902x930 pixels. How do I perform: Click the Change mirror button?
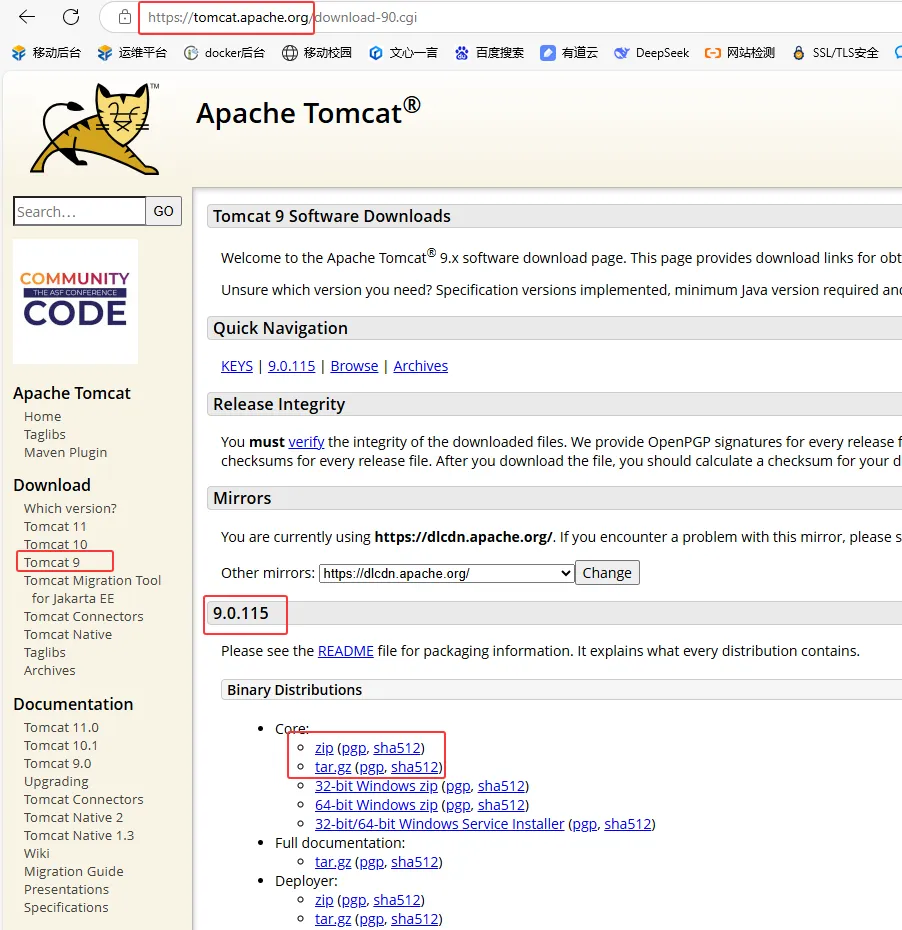coord(607,573)
